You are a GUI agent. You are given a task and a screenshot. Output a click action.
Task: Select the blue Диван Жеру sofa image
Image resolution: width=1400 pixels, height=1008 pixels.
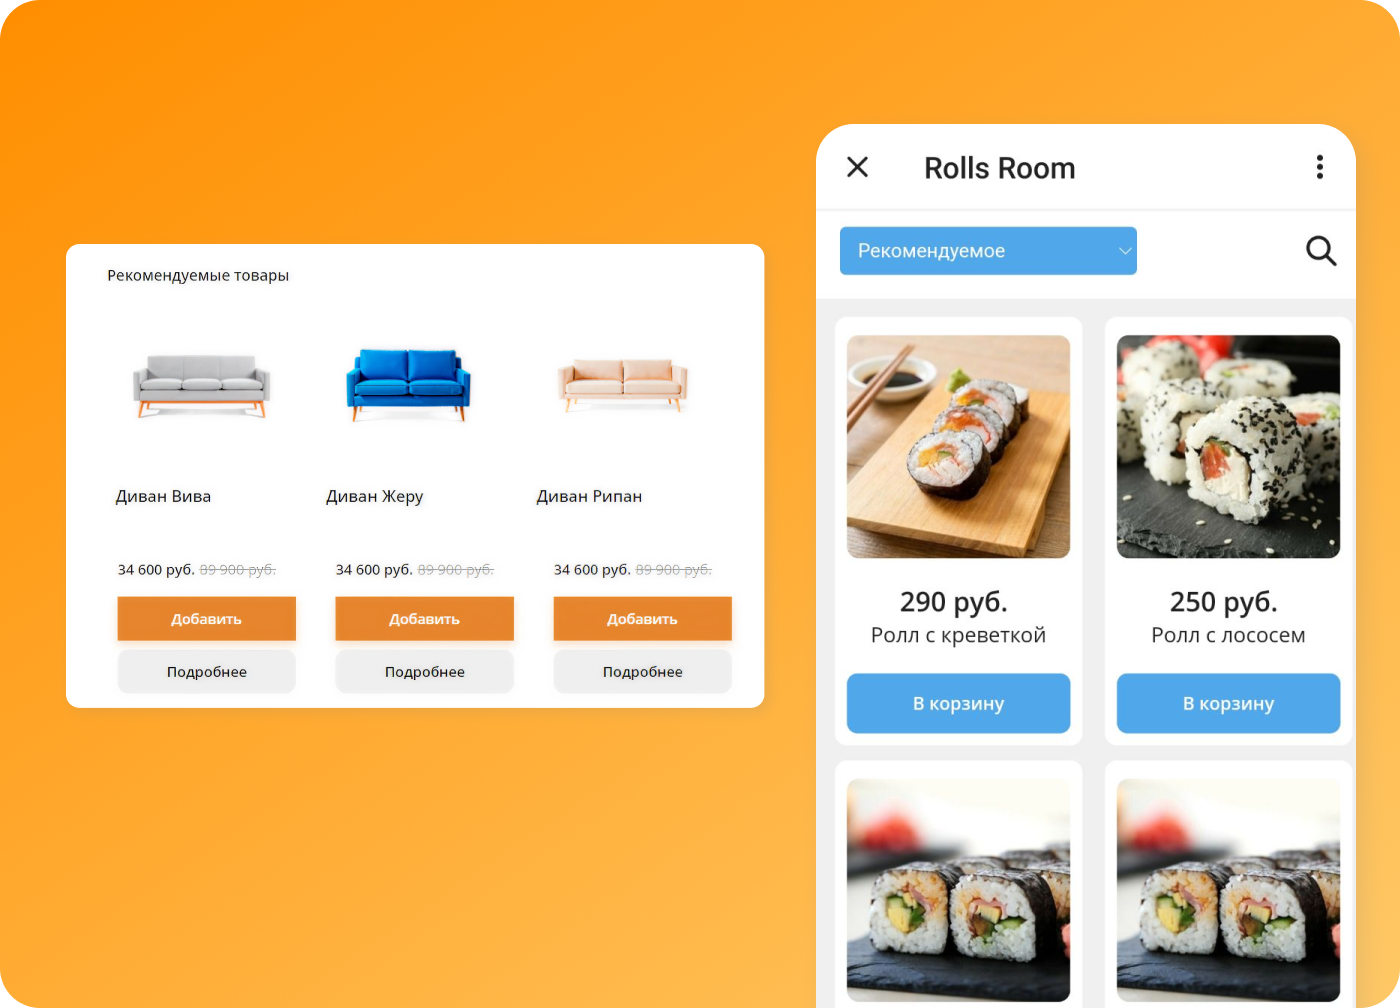pos(408,384)
